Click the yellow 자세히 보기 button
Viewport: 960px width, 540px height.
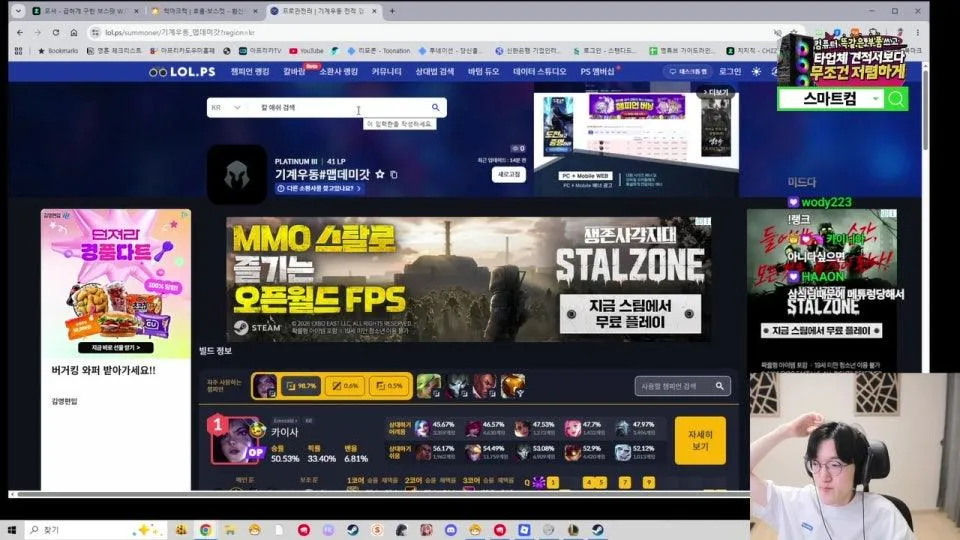click(700, 440)
